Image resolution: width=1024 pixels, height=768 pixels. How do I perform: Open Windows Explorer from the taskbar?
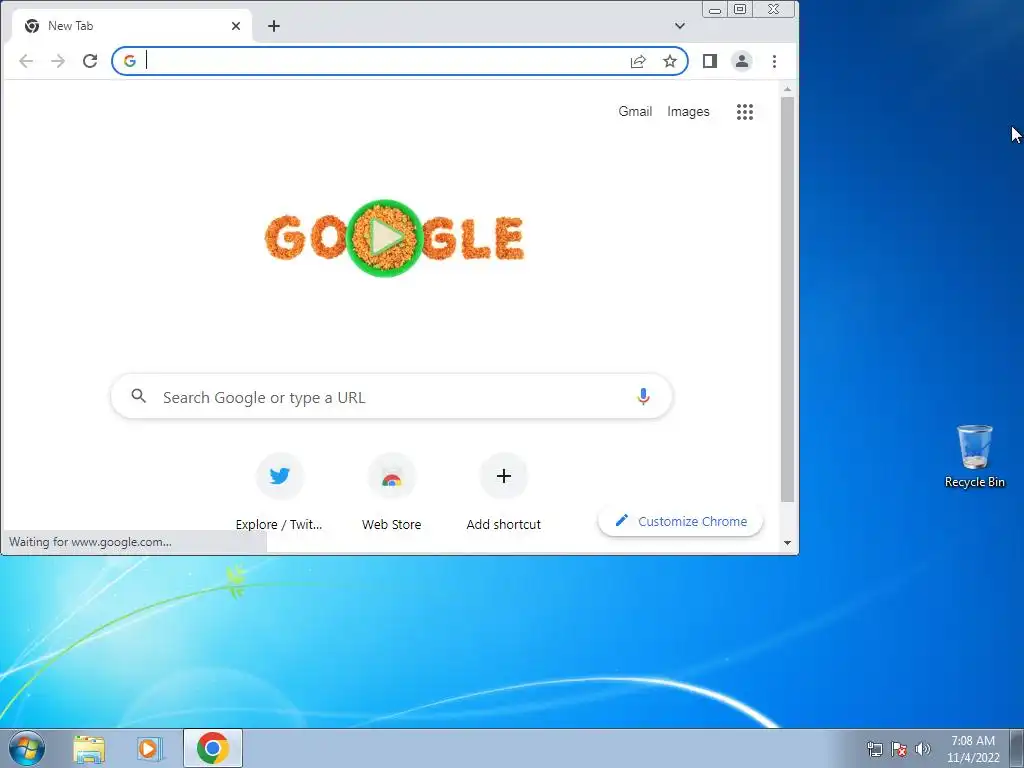[89, 749]
